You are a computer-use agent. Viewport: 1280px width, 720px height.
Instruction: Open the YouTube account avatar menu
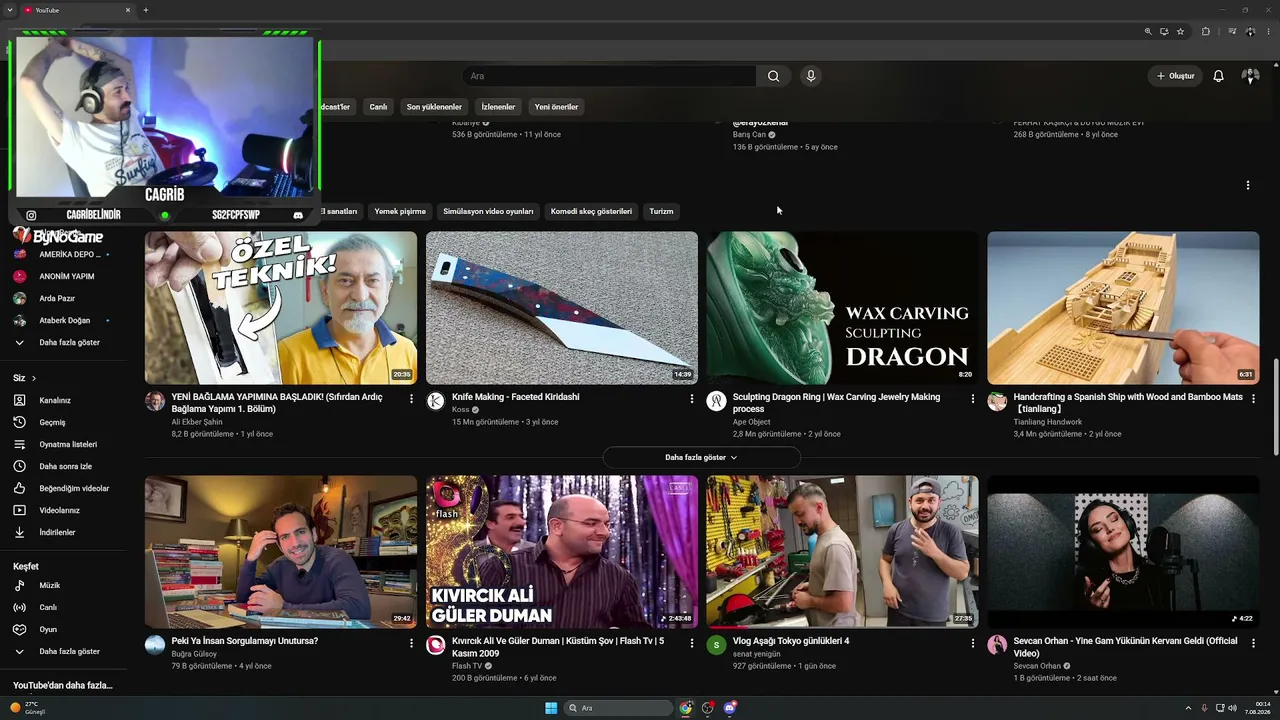coord(1250,76)
